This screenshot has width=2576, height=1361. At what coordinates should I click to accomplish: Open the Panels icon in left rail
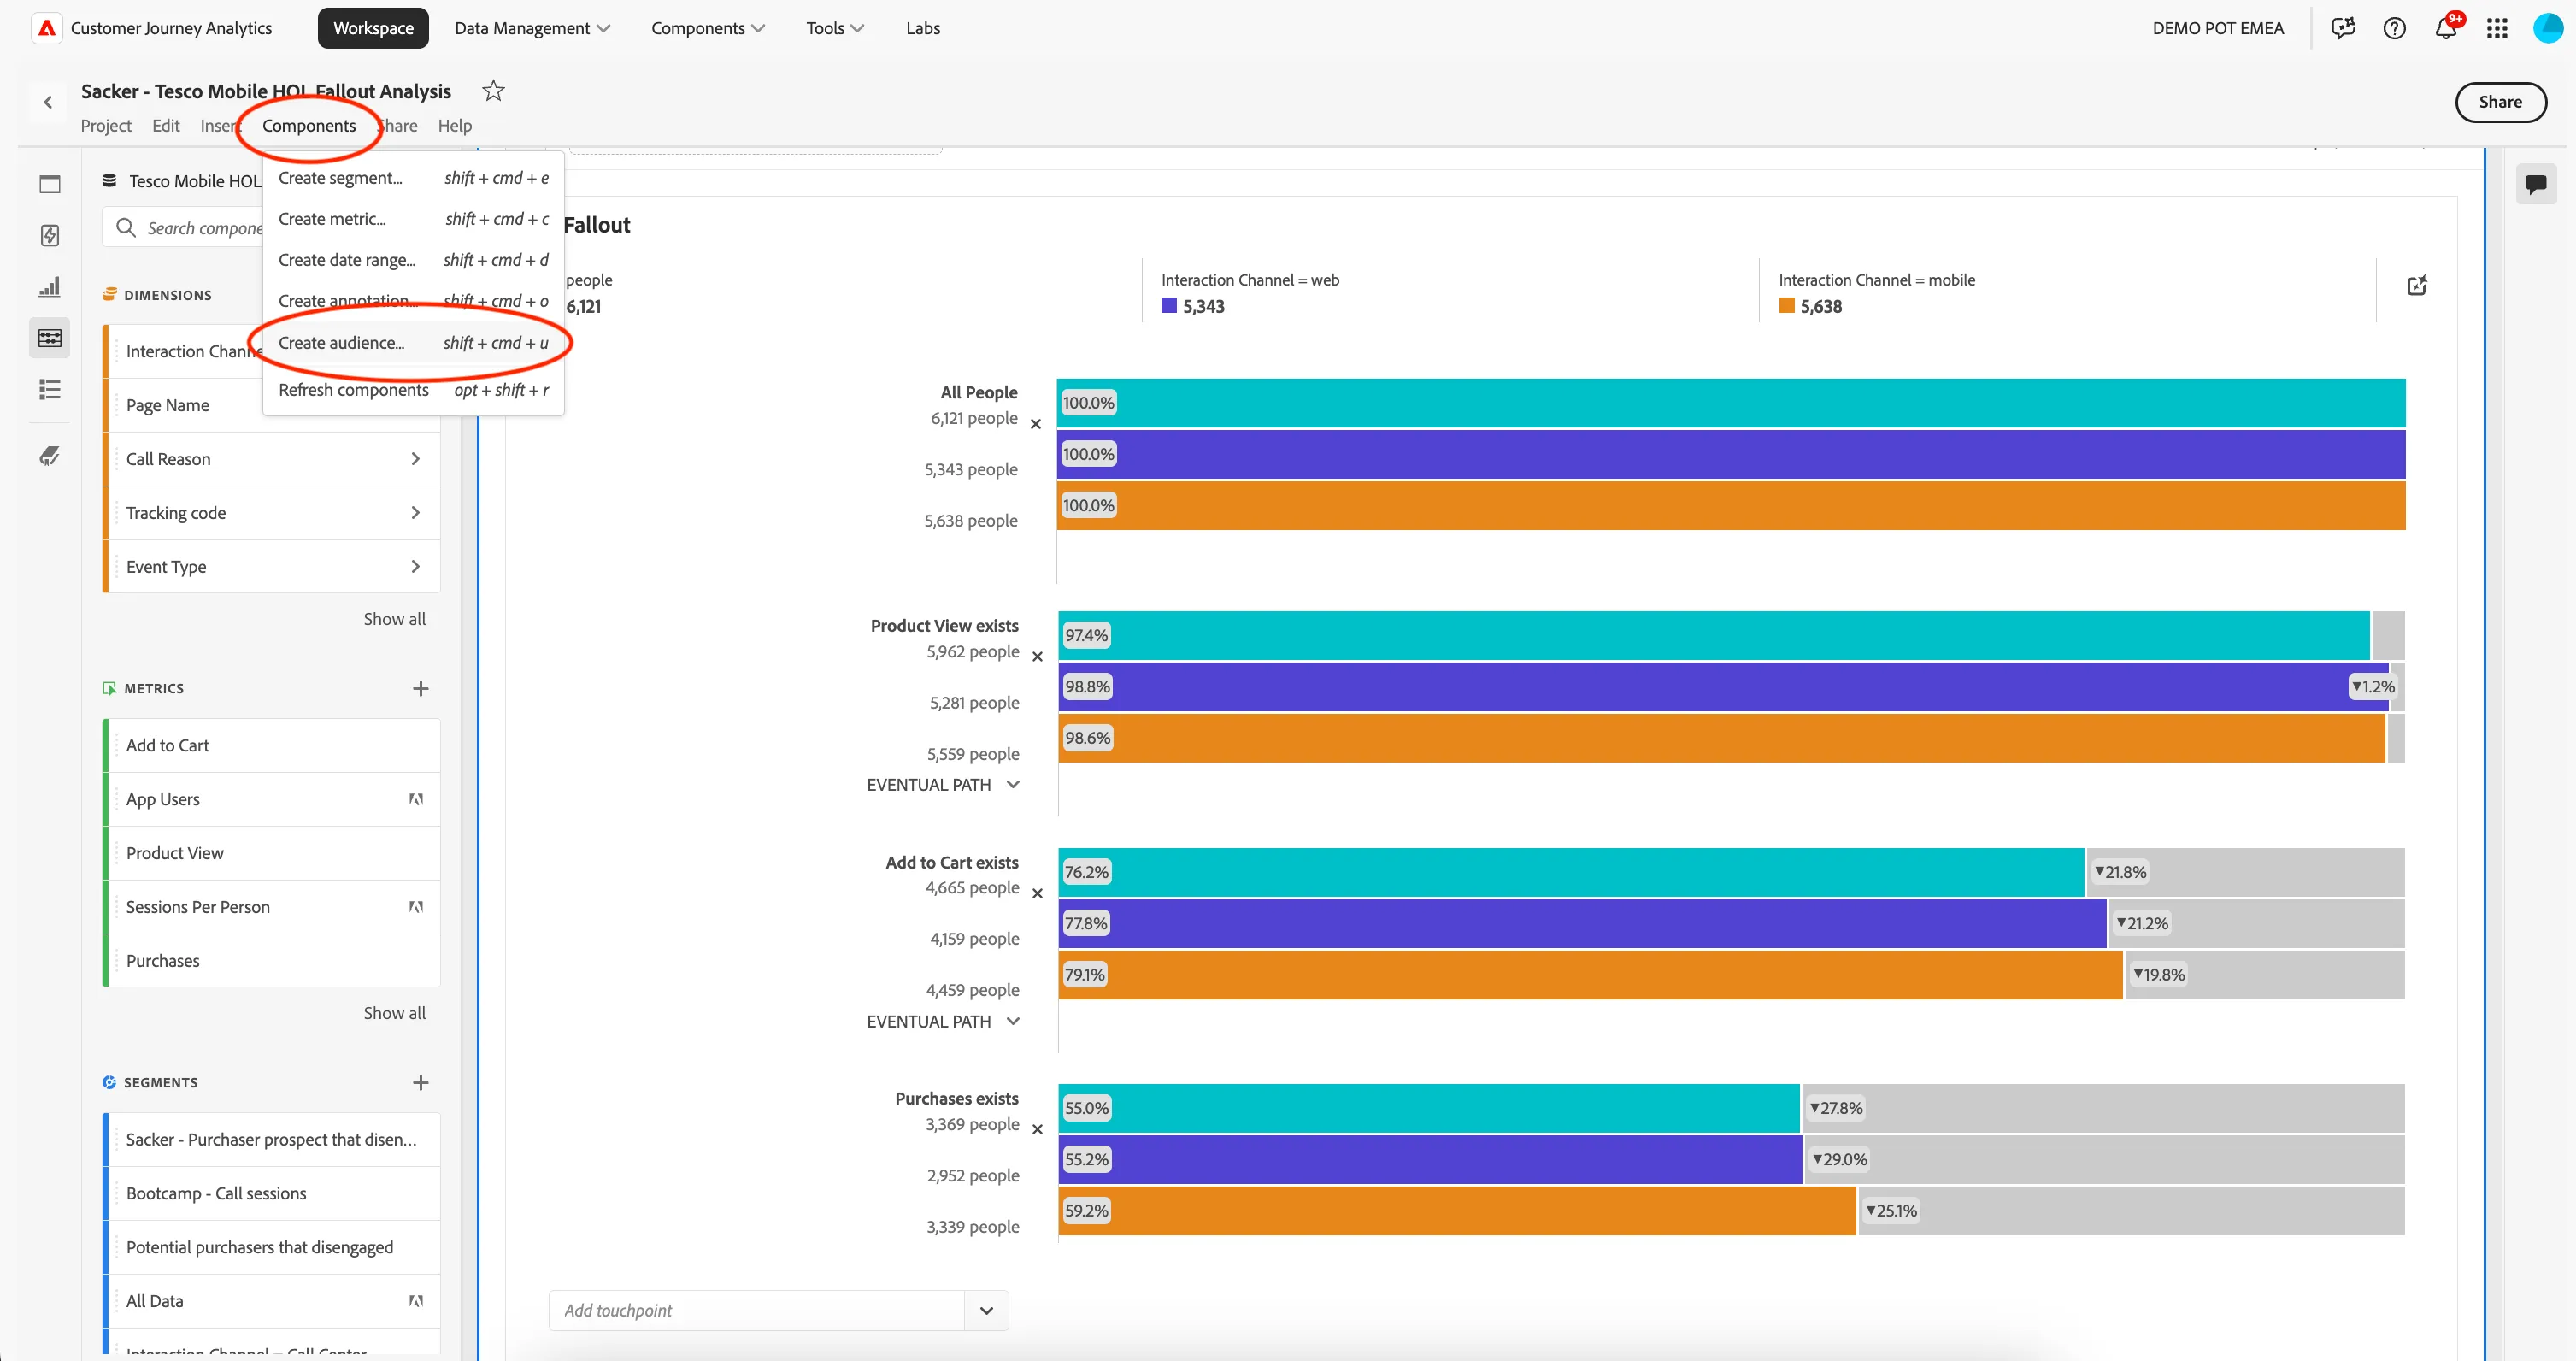coord(49,184)
